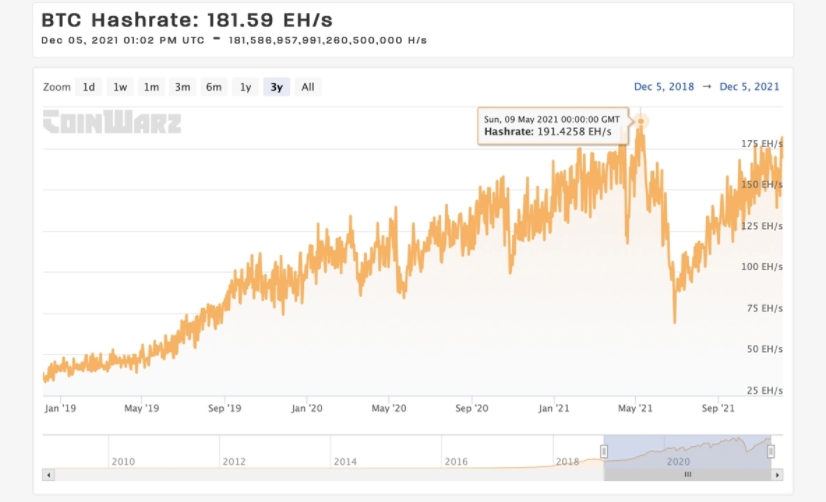
Task: Select the 1w zoom range
Action: (x=120, y=87)
